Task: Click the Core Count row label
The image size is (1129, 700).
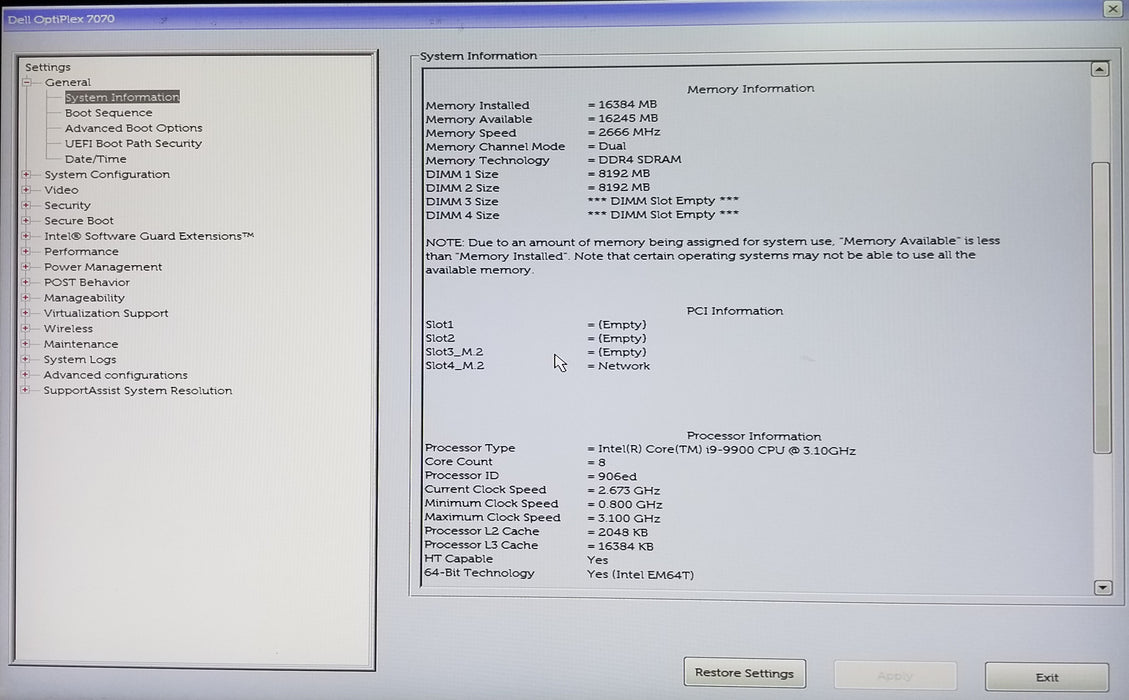Action: (459, 462)
